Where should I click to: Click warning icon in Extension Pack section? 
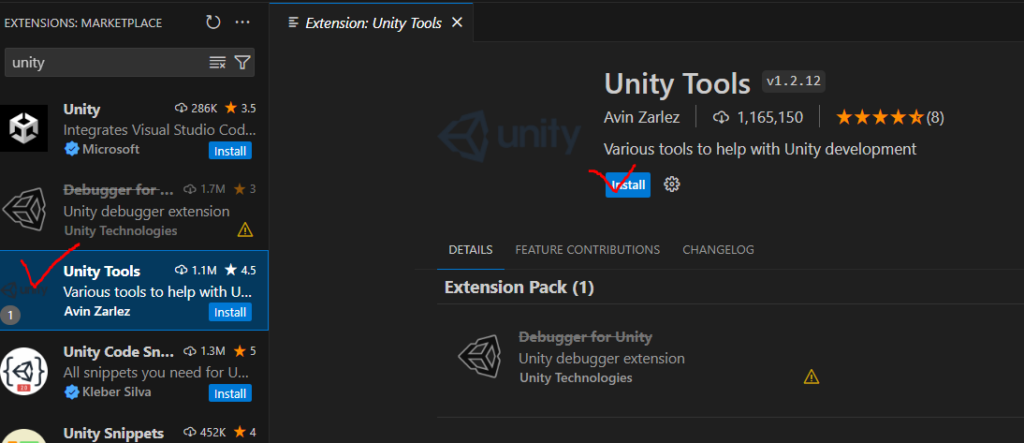(x=811, y=377)
